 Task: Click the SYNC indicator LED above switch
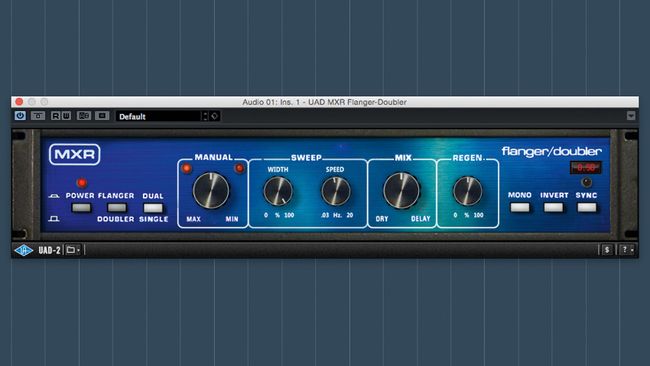coord(586,182)
